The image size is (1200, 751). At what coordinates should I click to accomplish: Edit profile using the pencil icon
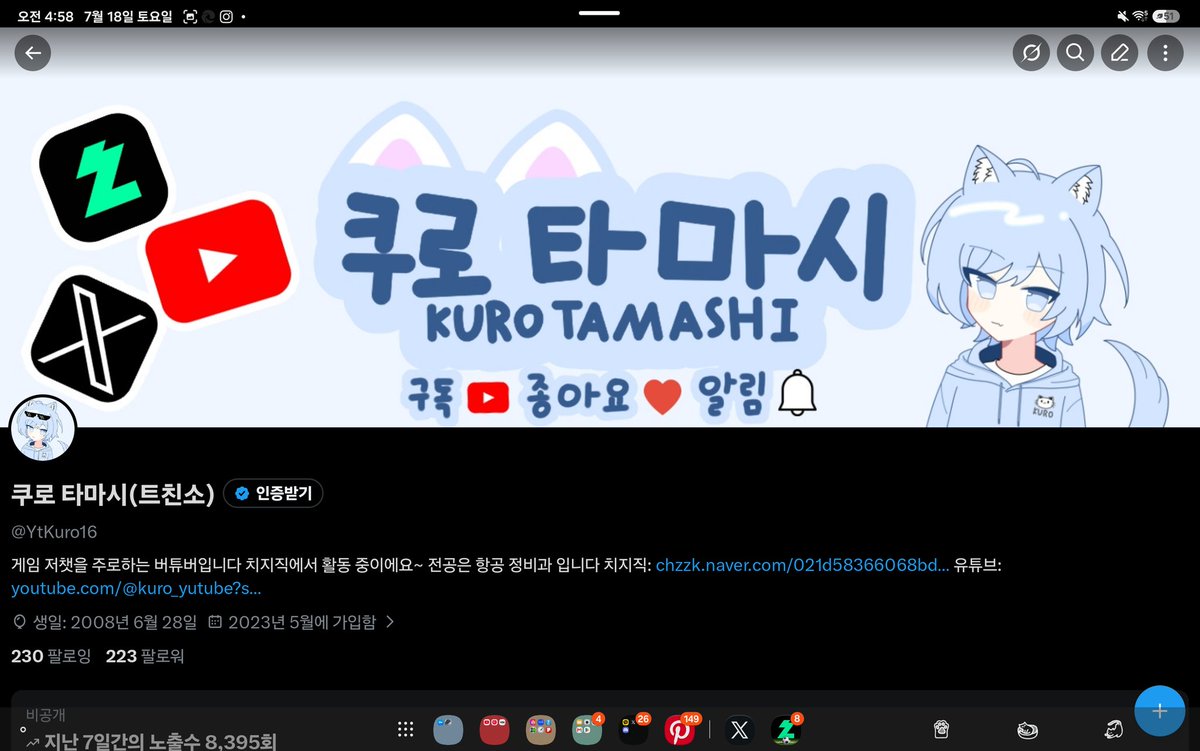tap(1120, 53)
